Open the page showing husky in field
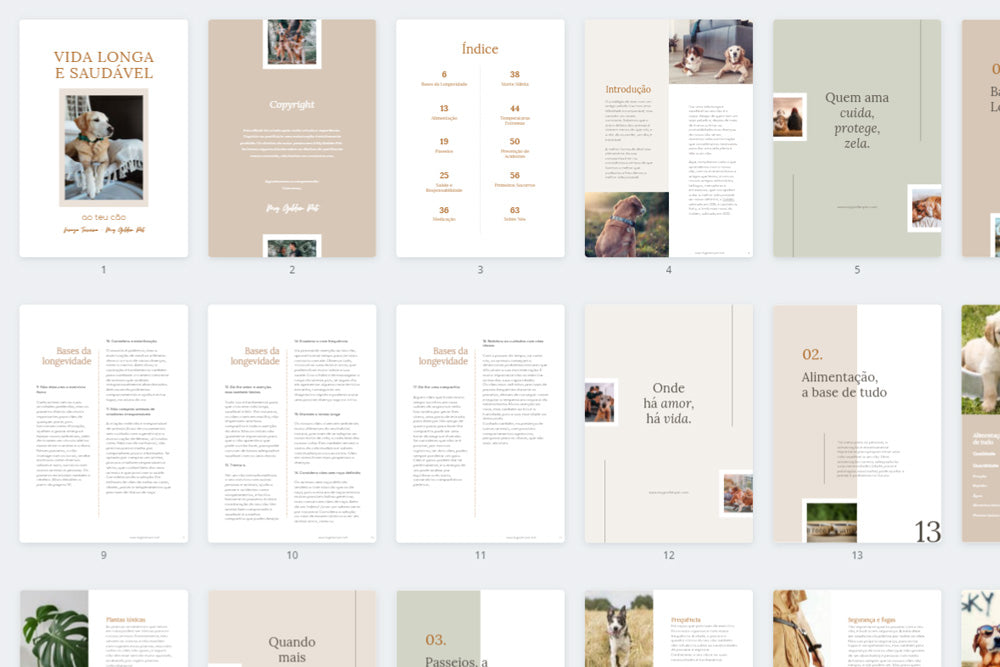The width and height of the screenshot is (1000, 667). click(668, 629)
